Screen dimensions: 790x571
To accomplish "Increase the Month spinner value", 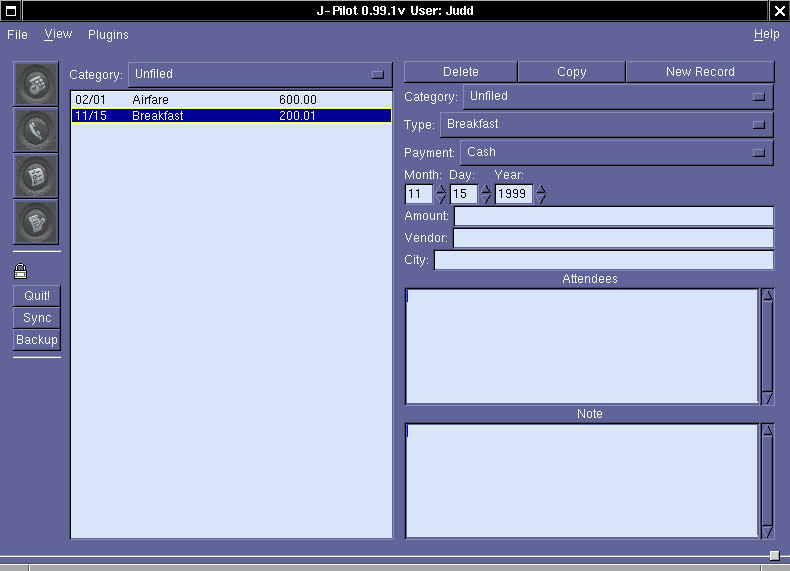I will [441, 189].
